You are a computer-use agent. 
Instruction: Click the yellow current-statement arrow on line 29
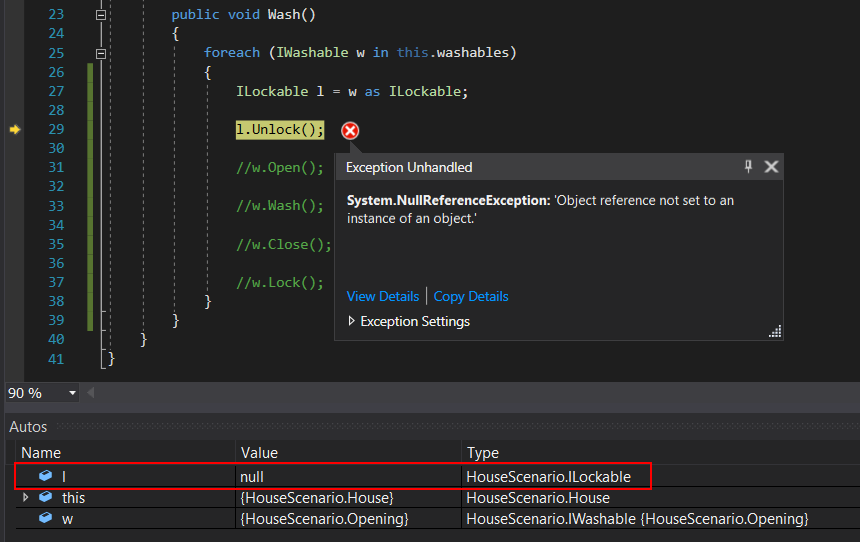point(15,129)
